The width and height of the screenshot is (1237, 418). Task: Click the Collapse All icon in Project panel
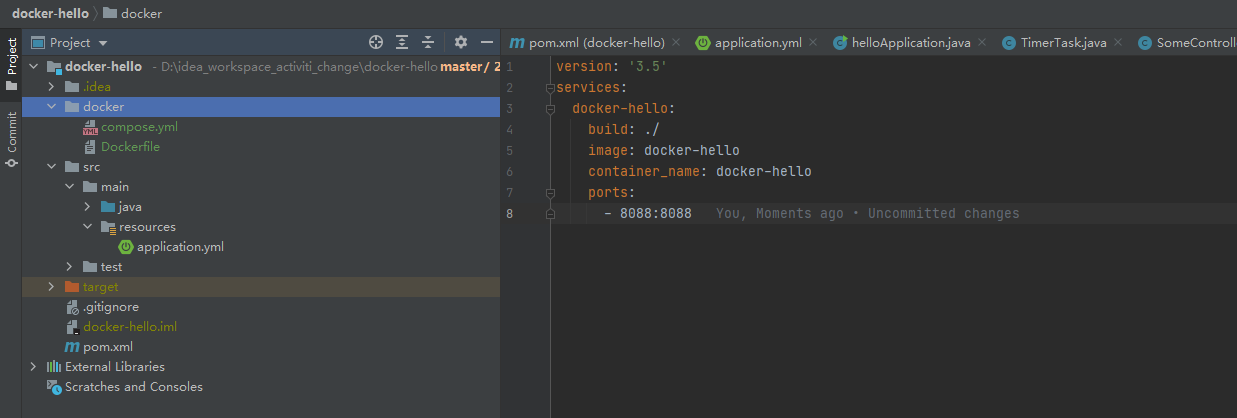[428, 42]
